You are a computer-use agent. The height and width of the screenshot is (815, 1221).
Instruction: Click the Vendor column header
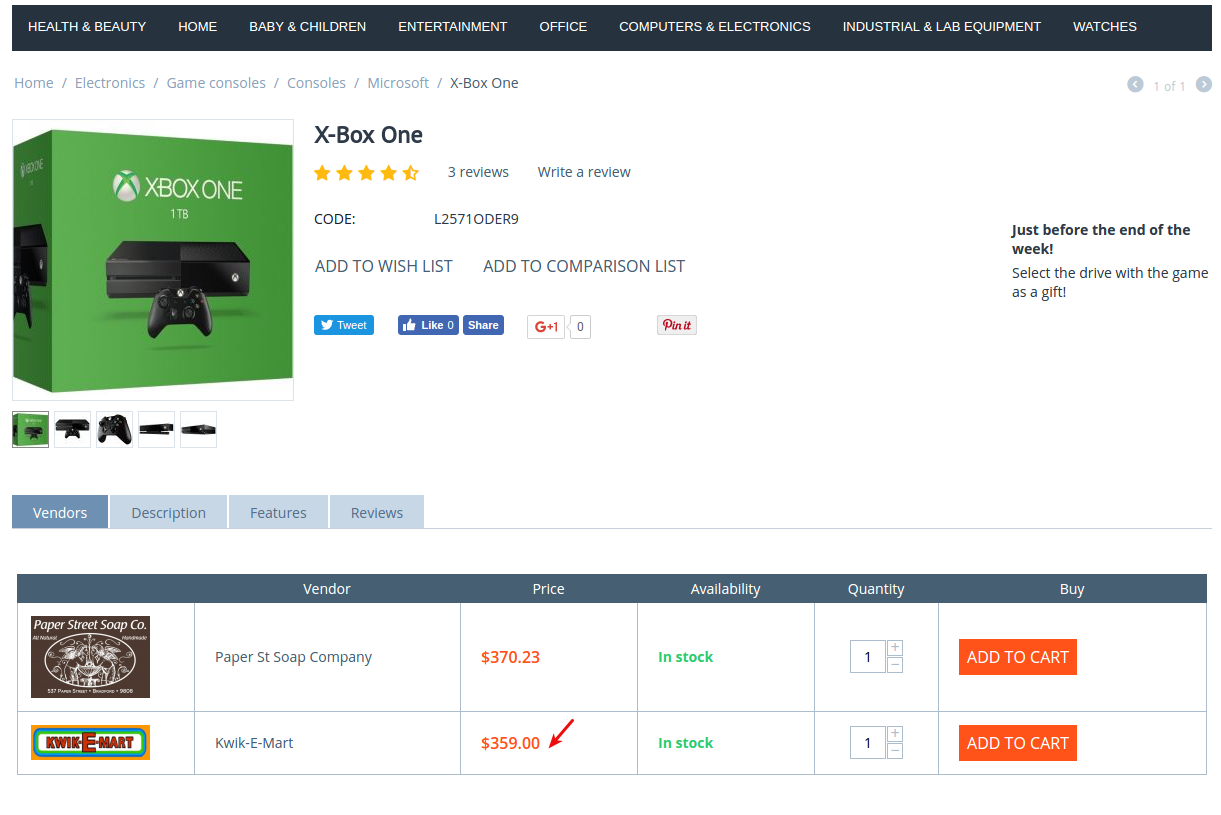[327, 589]
